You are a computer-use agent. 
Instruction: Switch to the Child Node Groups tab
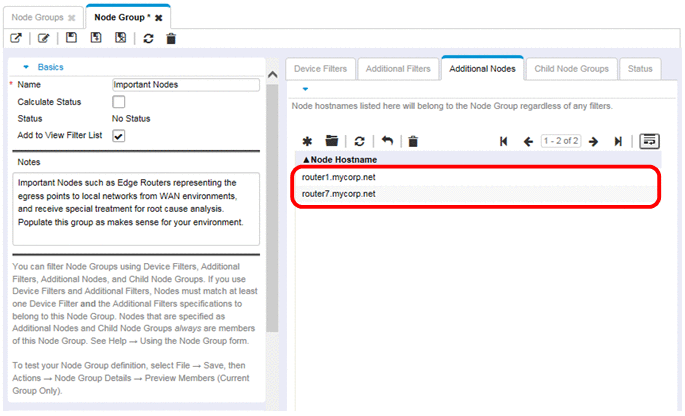pos(571,69)
